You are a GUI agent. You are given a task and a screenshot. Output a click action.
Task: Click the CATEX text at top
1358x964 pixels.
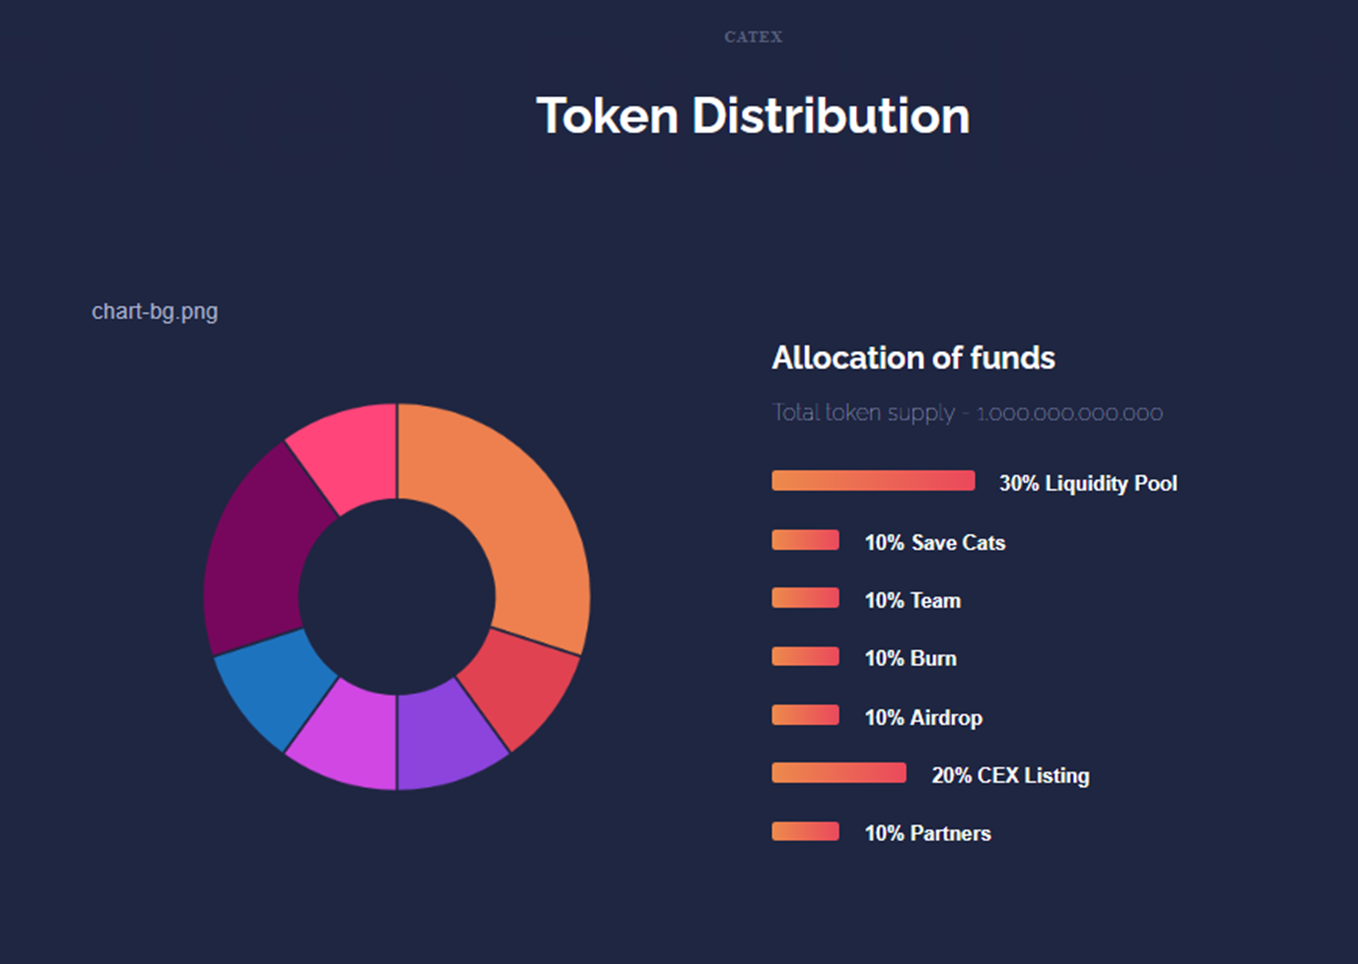753,37
